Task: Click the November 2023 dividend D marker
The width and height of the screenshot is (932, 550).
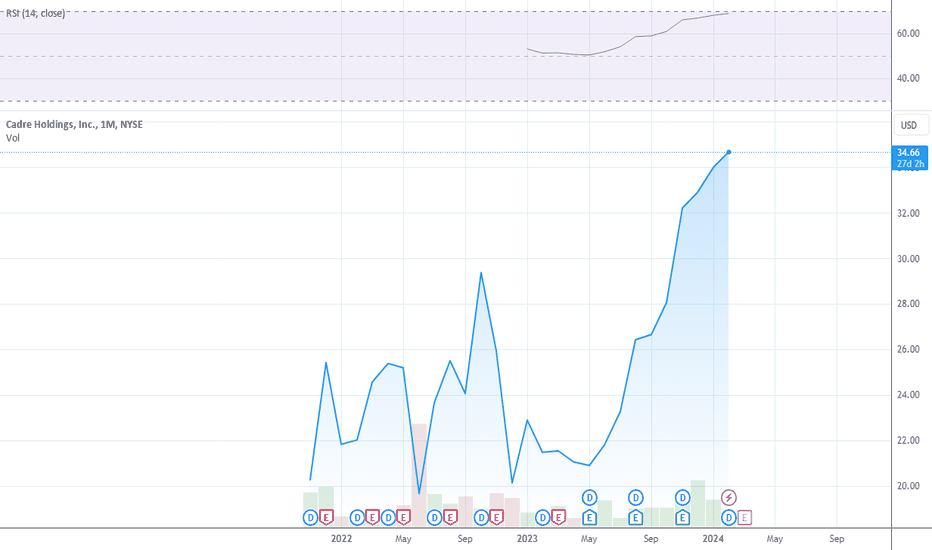Action: pyautogui.click(x=682, y=497)
